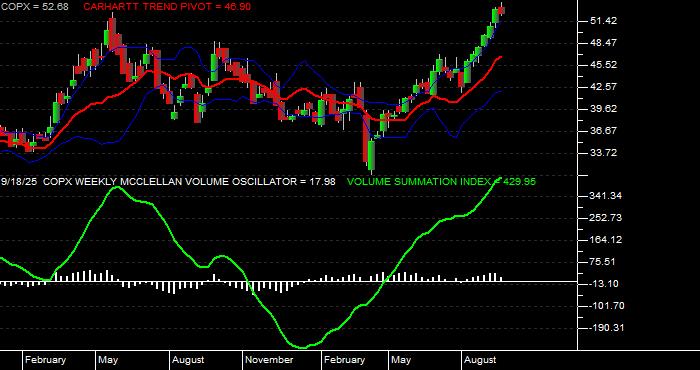700x370 pixels.
Task: Select the 42.57 price axis value
Action: pos(603,87)
